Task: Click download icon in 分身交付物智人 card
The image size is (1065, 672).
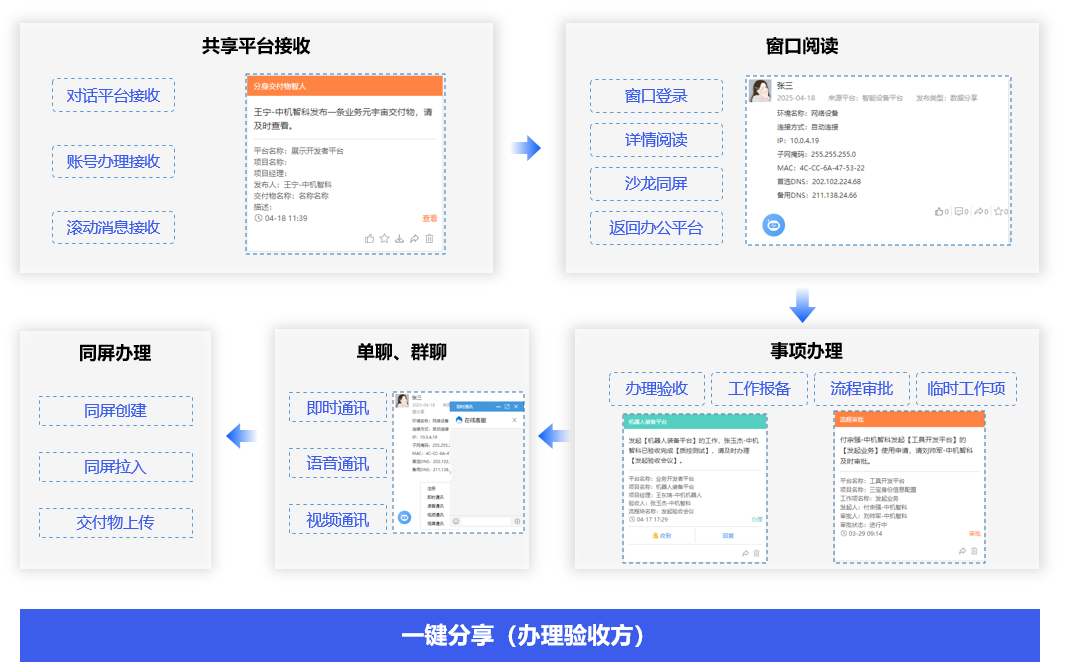Action: pos(400,239)
